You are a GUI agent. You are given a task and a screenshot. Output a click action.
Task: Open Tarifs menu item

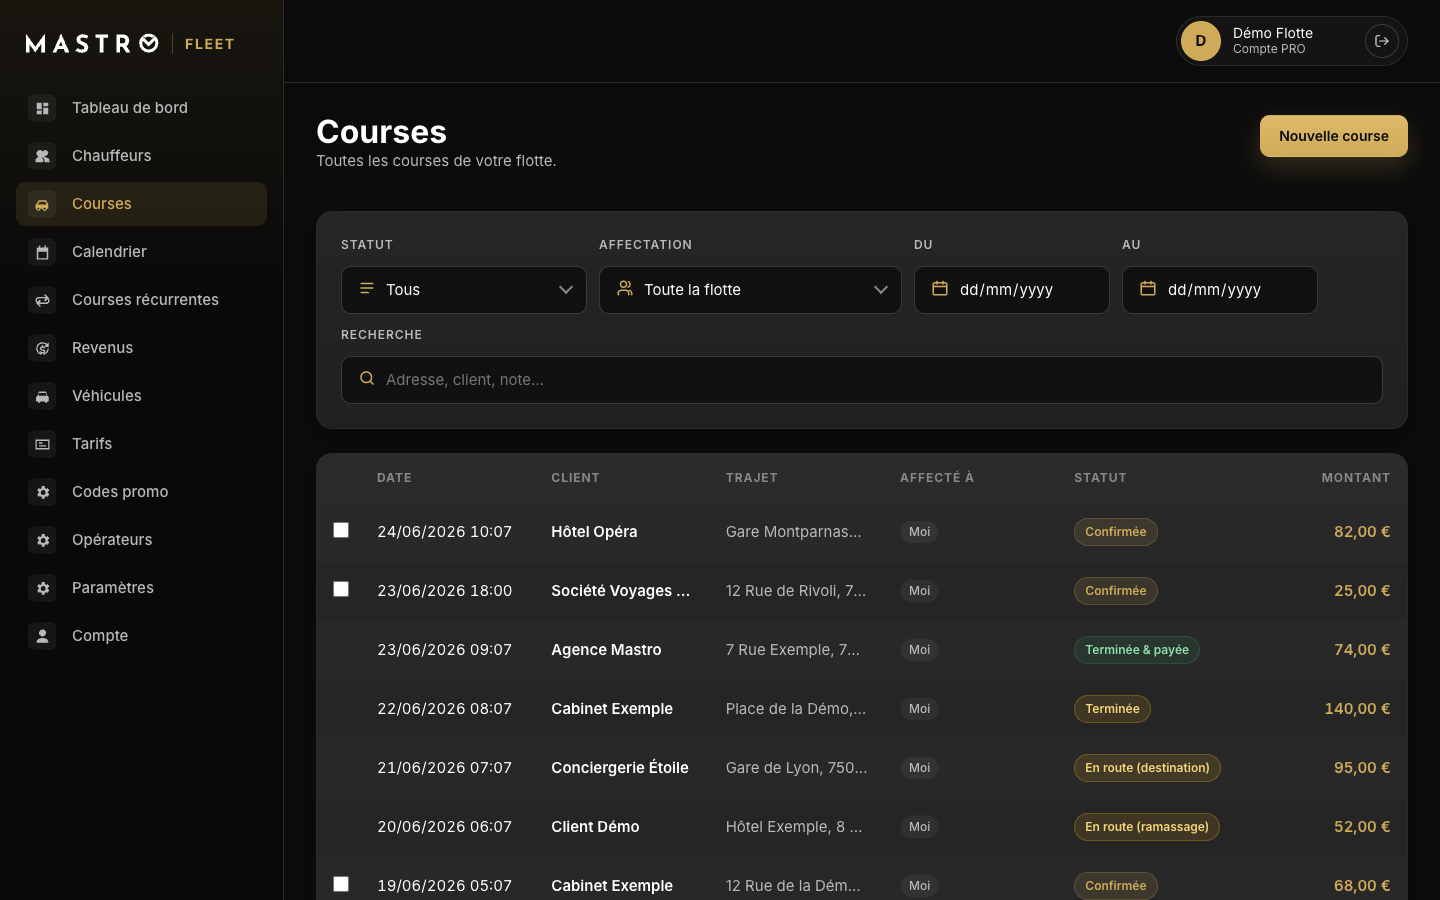click(x=141, y=444)
